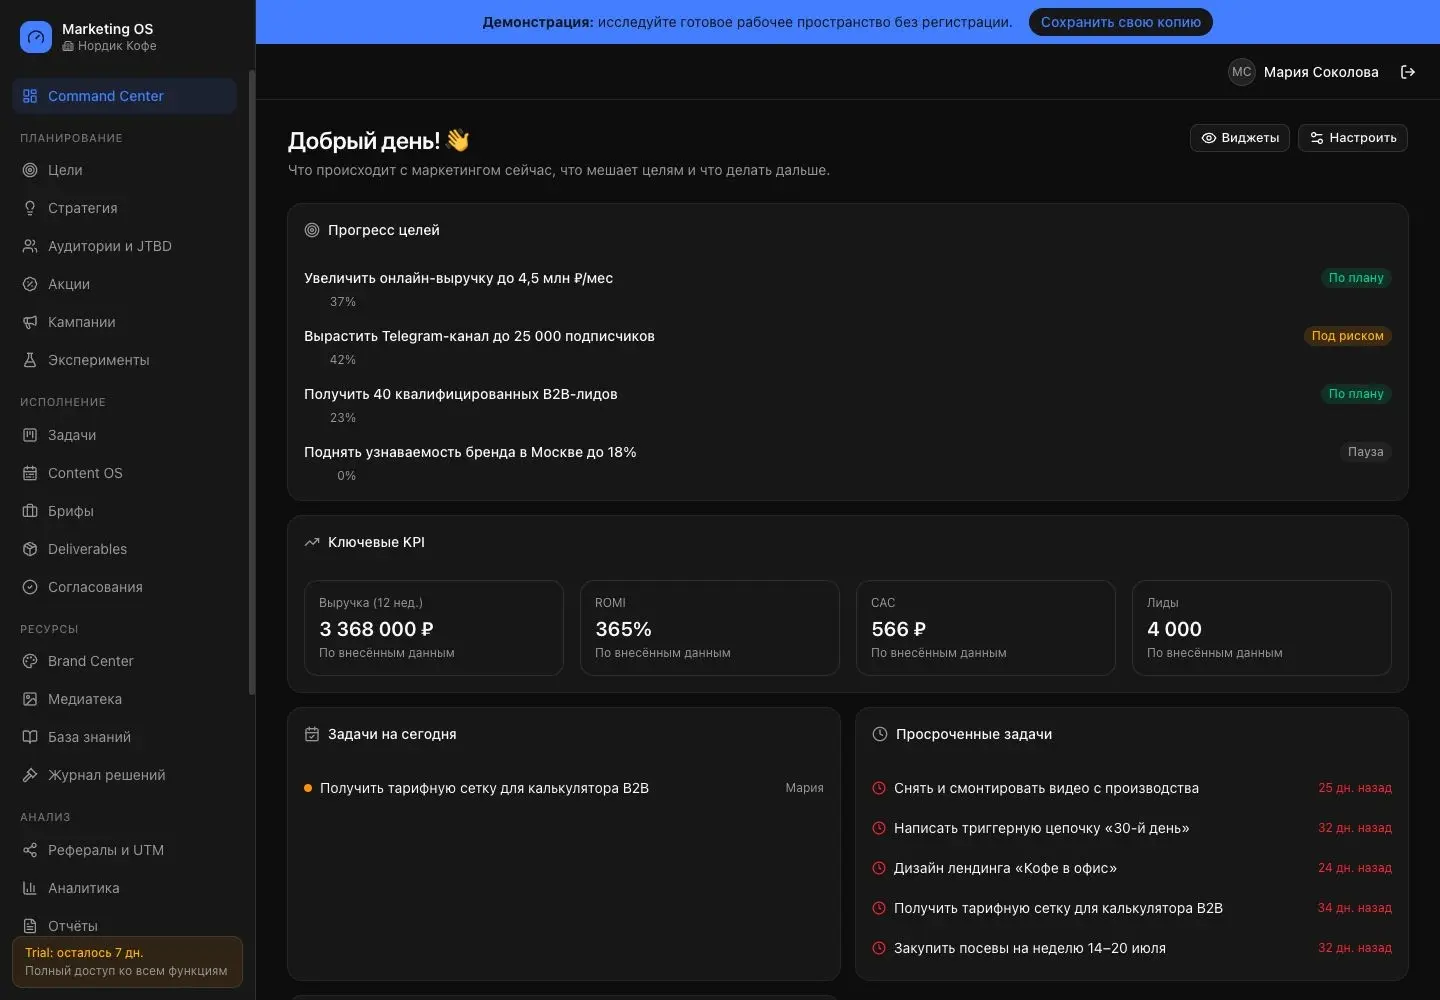The height and width of the screenshot is (1000, 1440).
Task: Open overdue task Написать триггерную цепочку
Action: pos(1132,828)
